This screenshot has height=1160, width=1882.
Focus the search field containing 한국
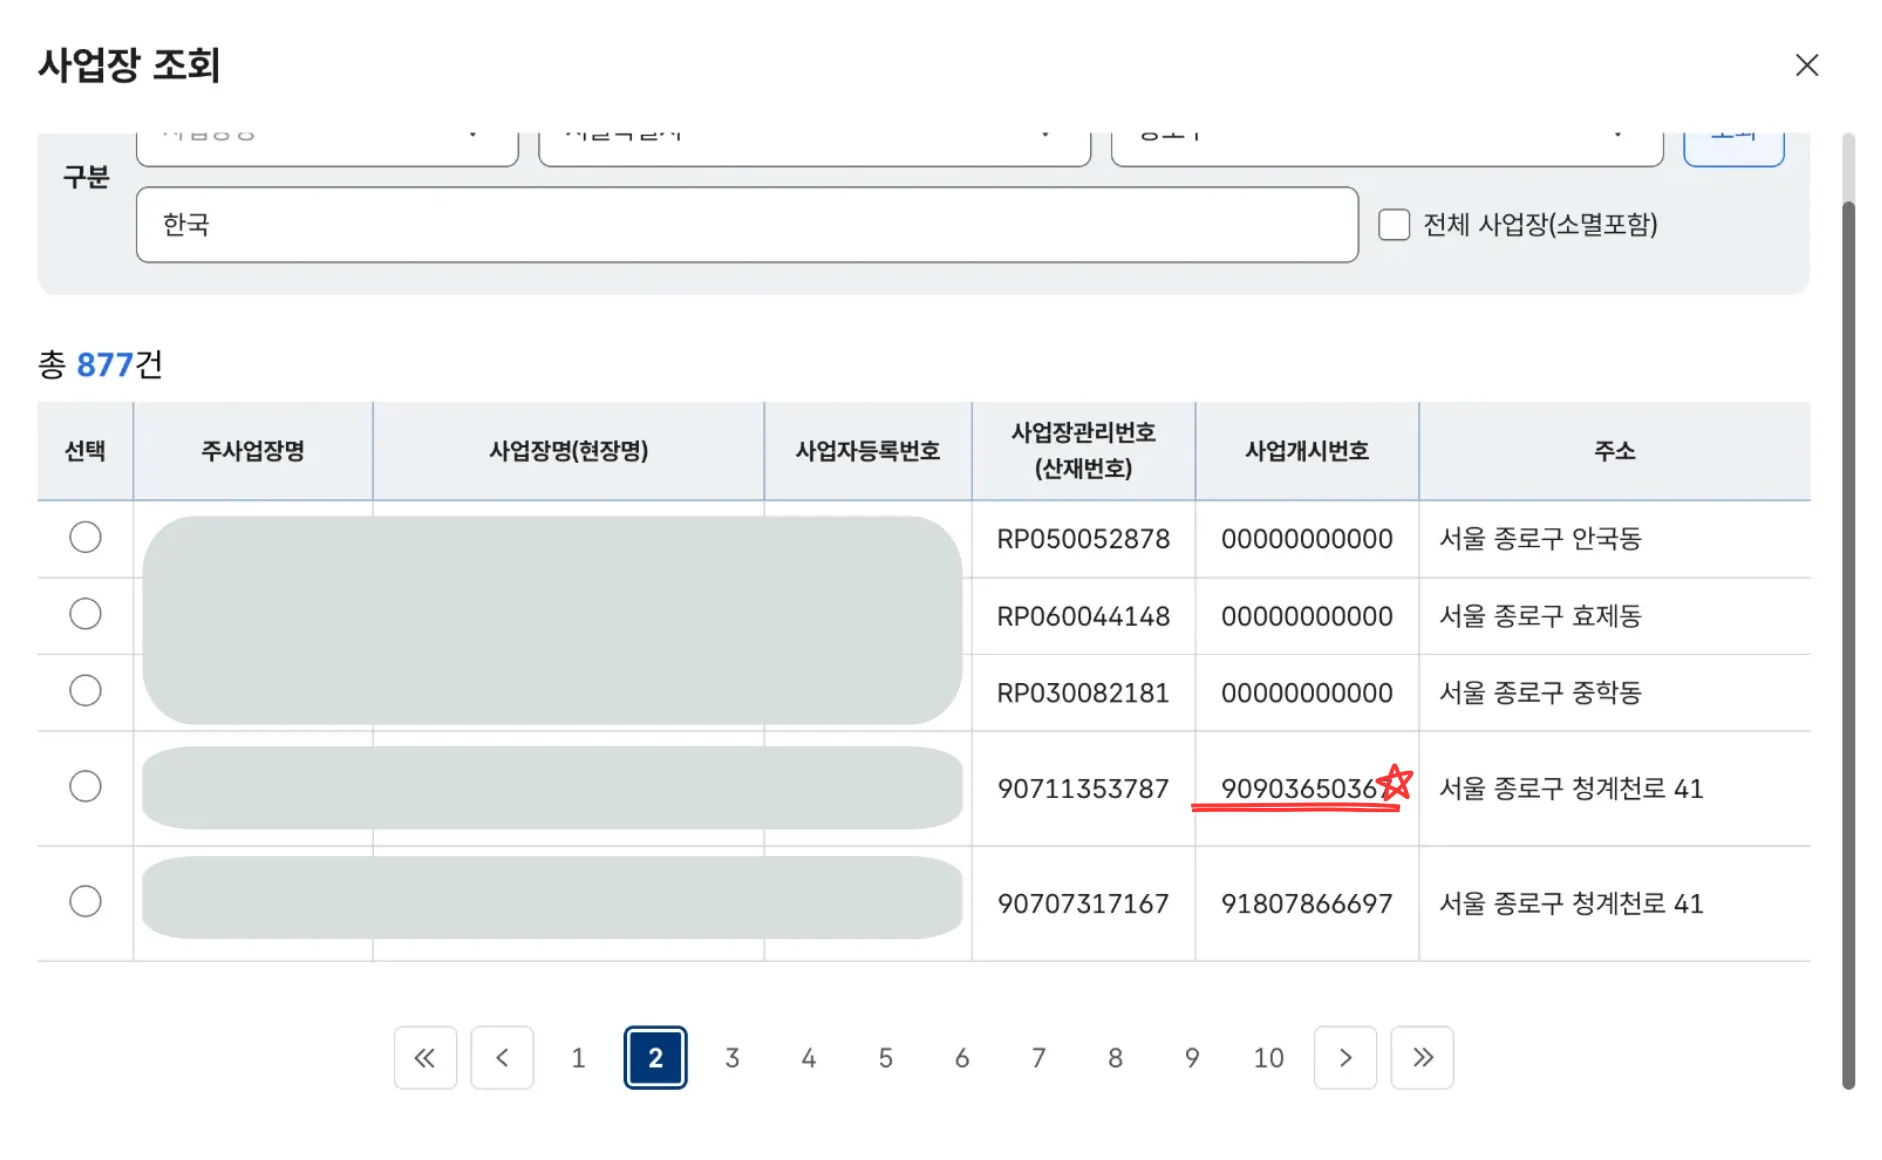pos(746,225)
